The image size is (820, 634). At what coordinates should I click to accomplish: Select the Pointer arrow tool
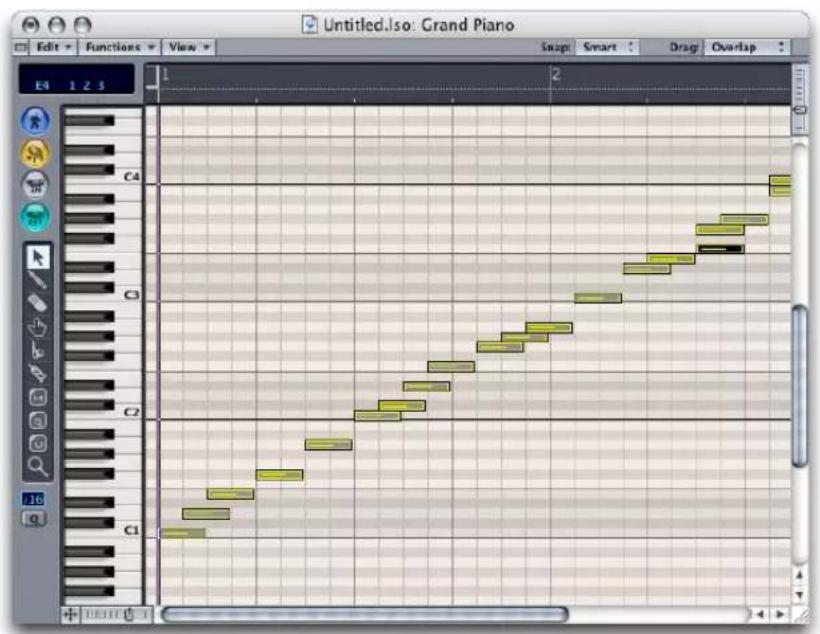[38, 257]
